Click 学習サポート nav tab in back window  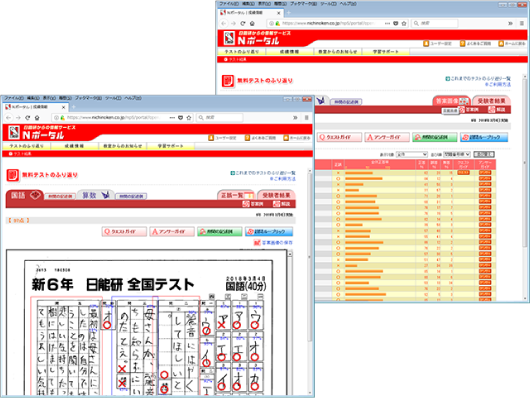click(x=385, y=52)
